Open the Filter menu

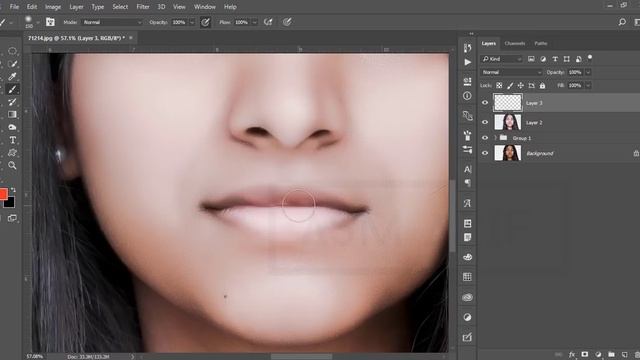(143, 7)
